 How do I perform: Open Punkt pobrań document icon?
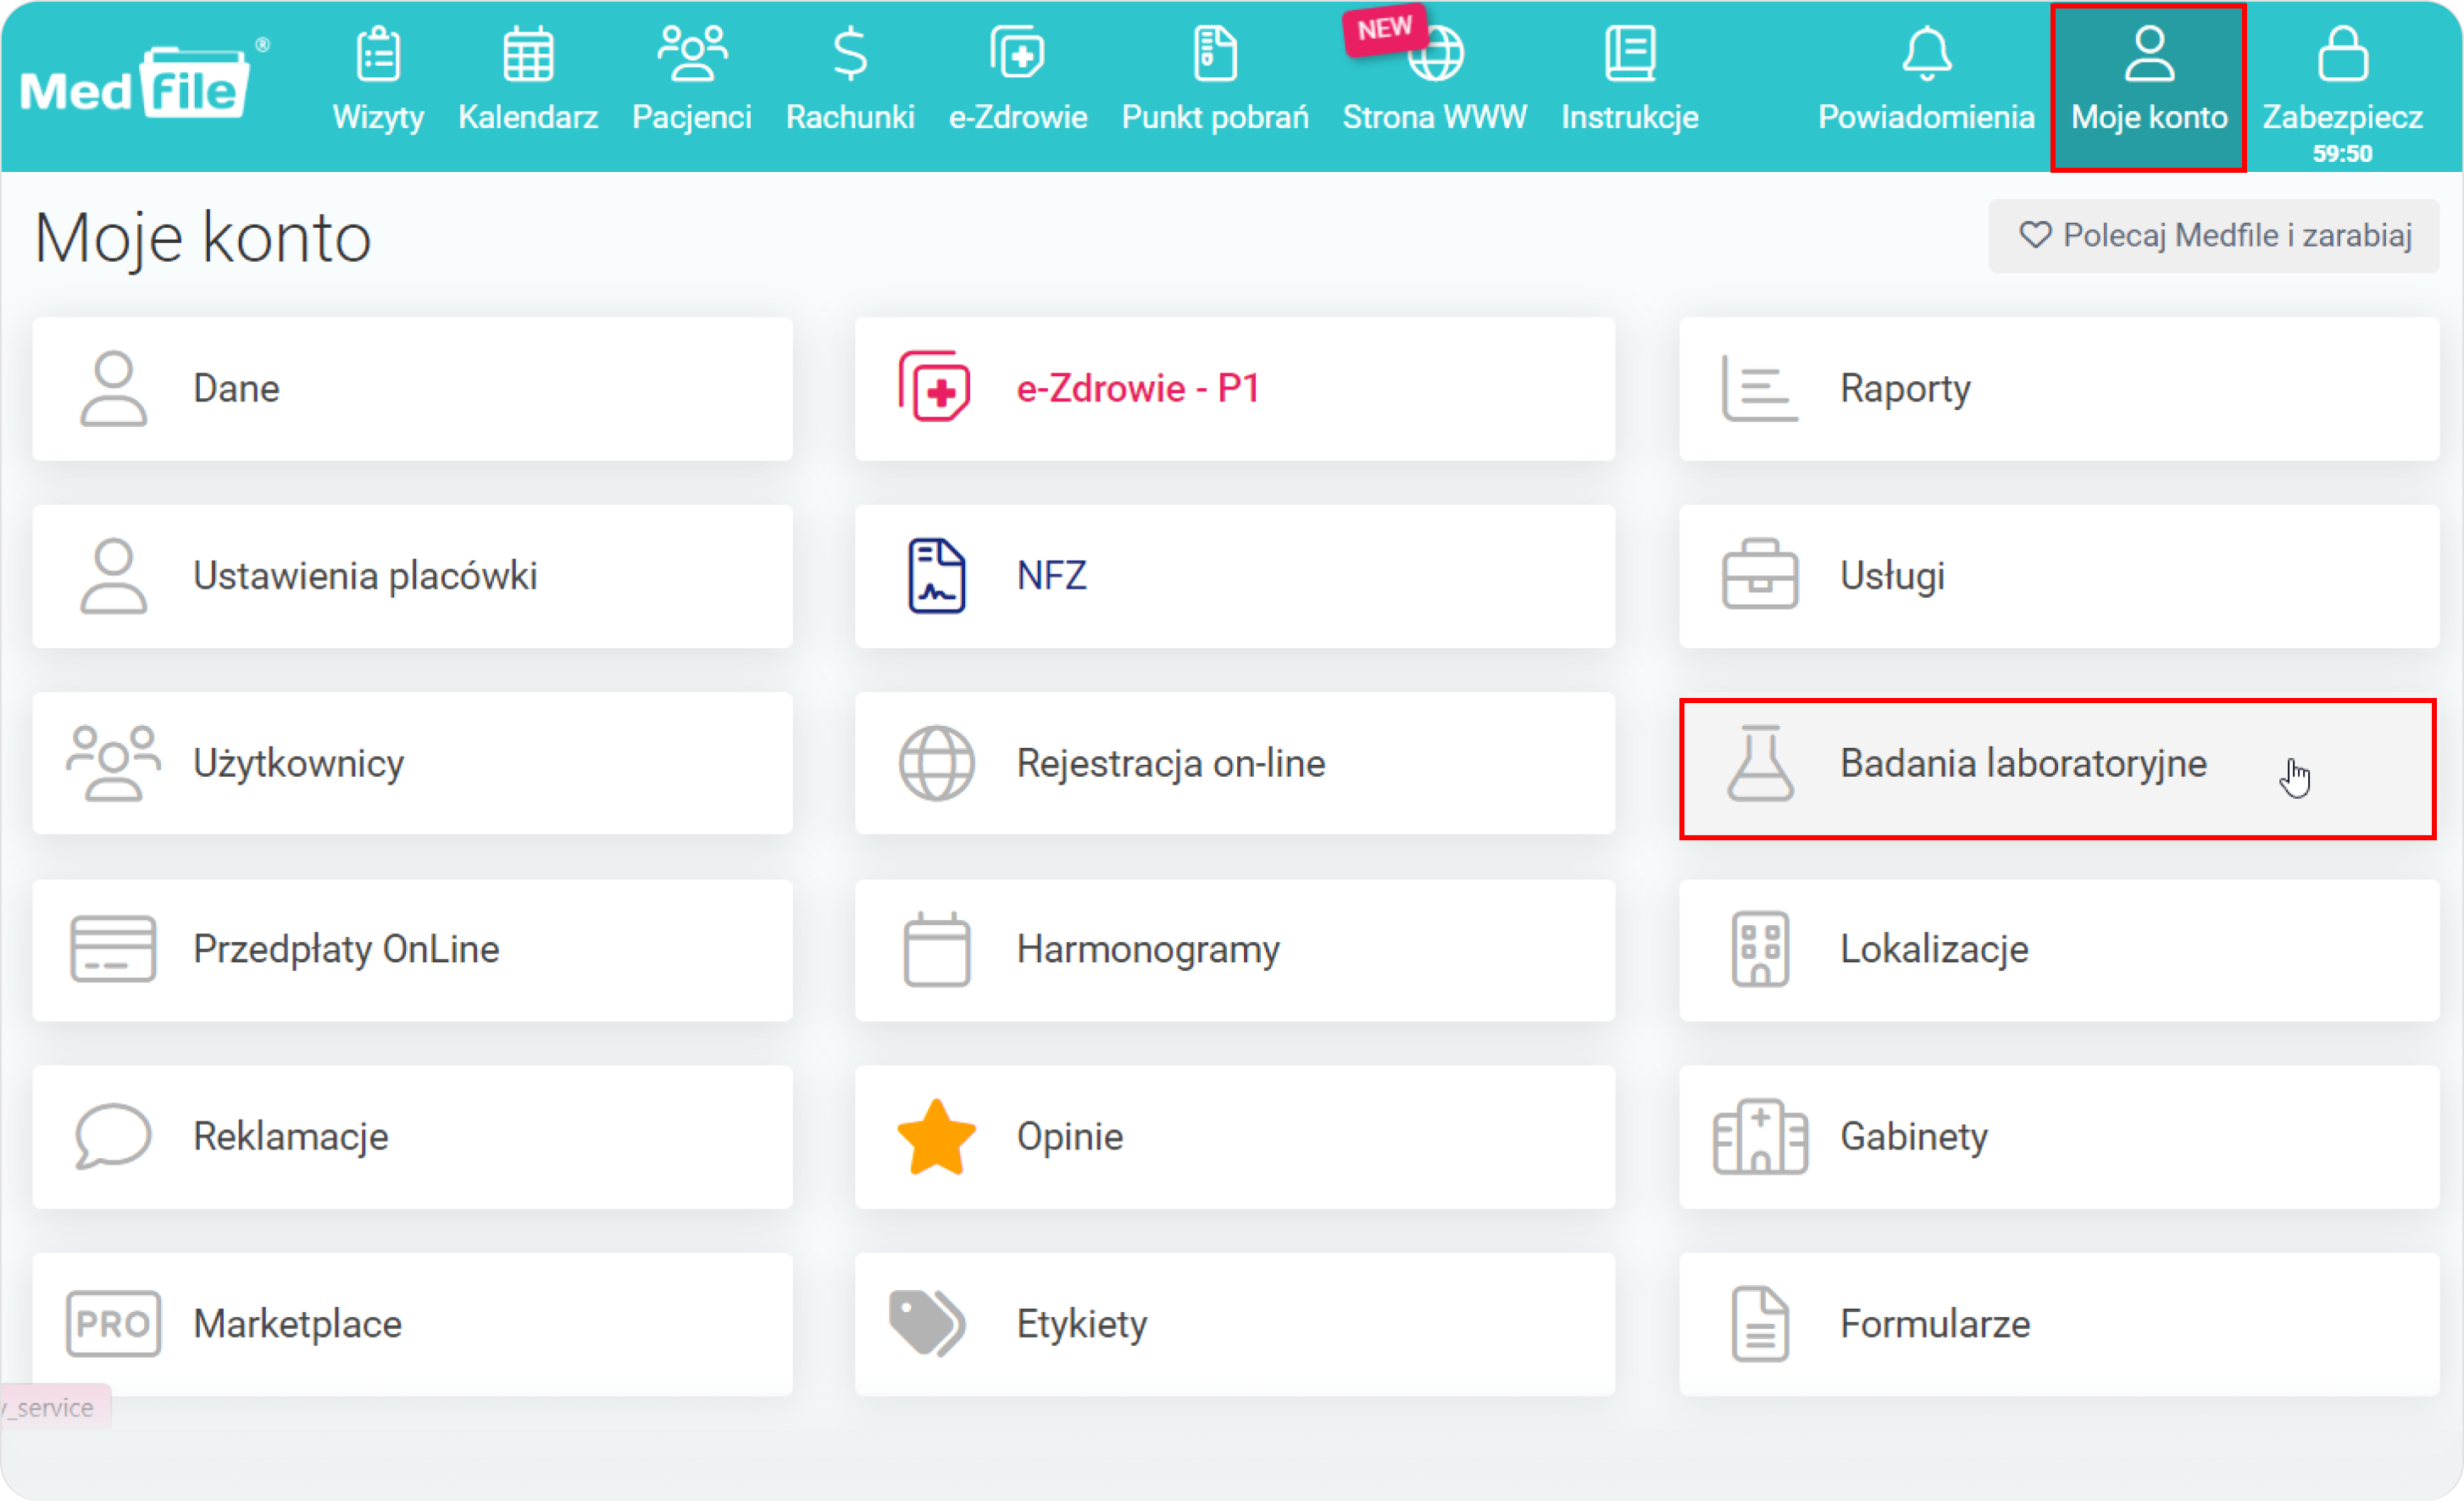[1215, 53]
